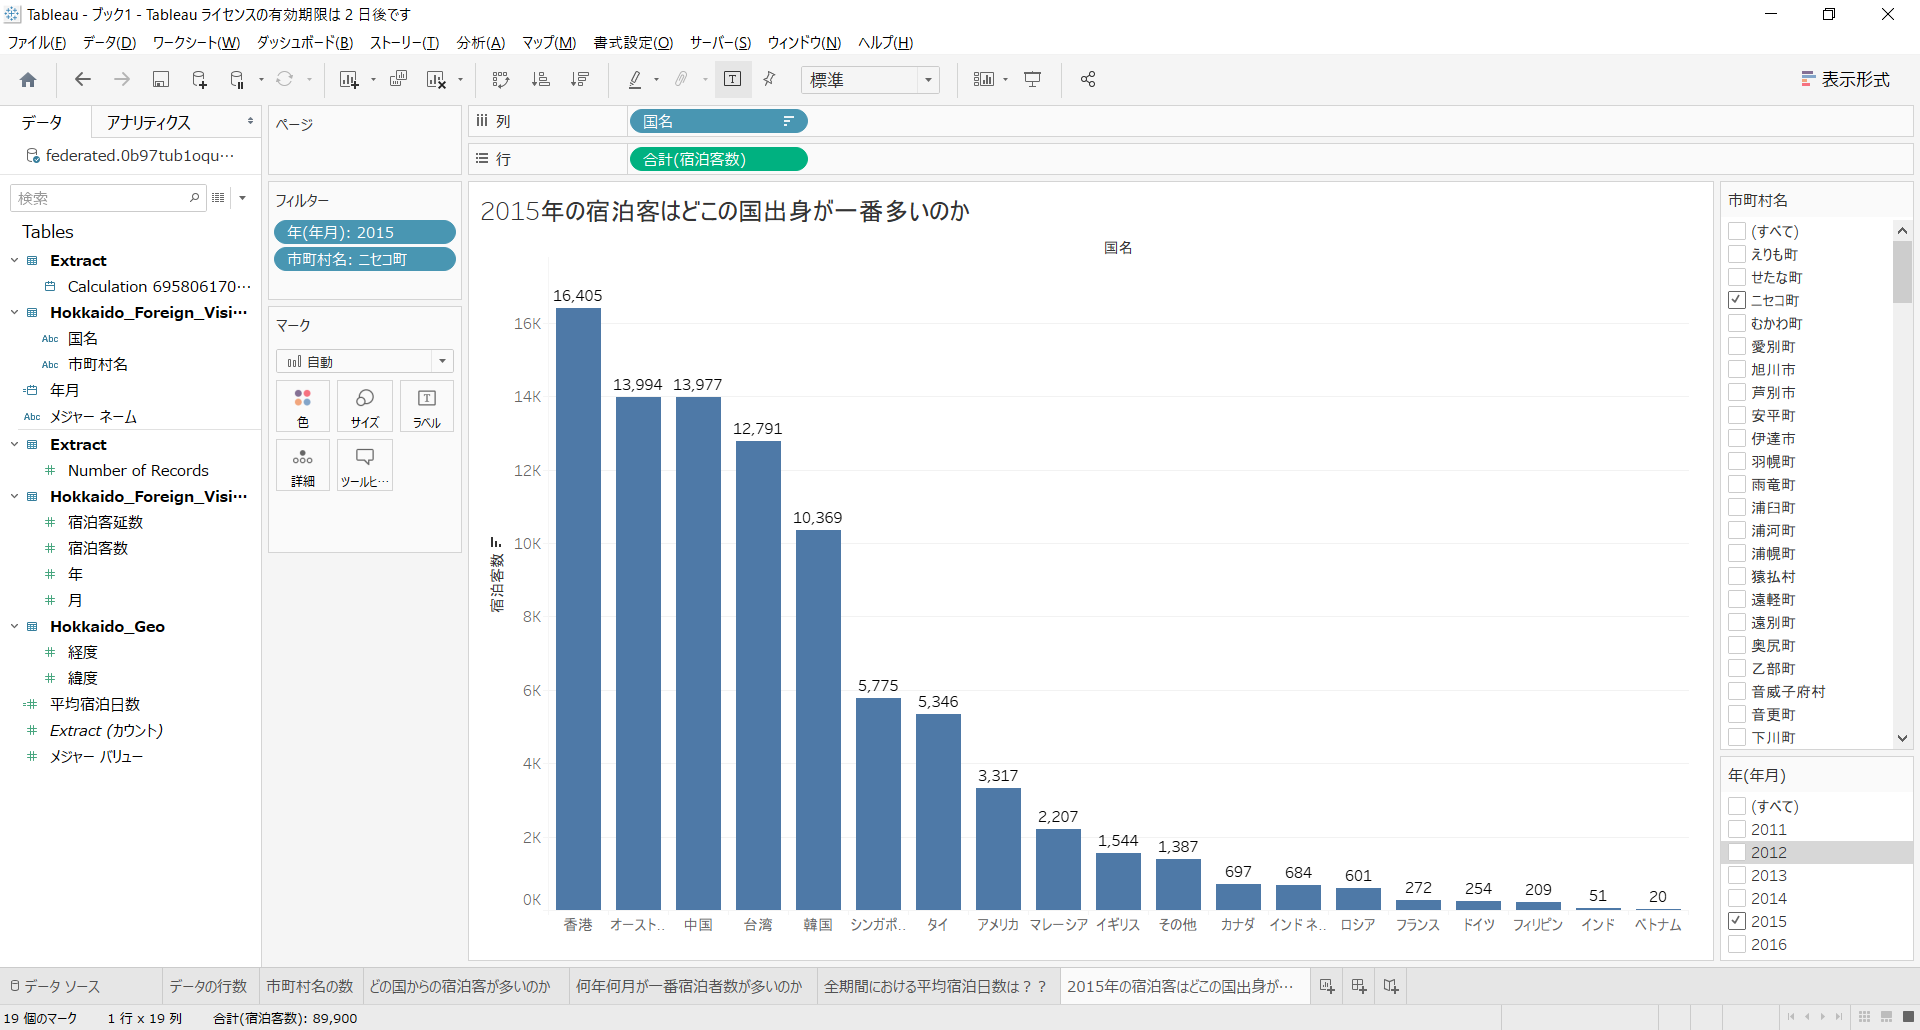
Task: Create a new worksheet from the toolbar
Action: click(x=348, y=80)
